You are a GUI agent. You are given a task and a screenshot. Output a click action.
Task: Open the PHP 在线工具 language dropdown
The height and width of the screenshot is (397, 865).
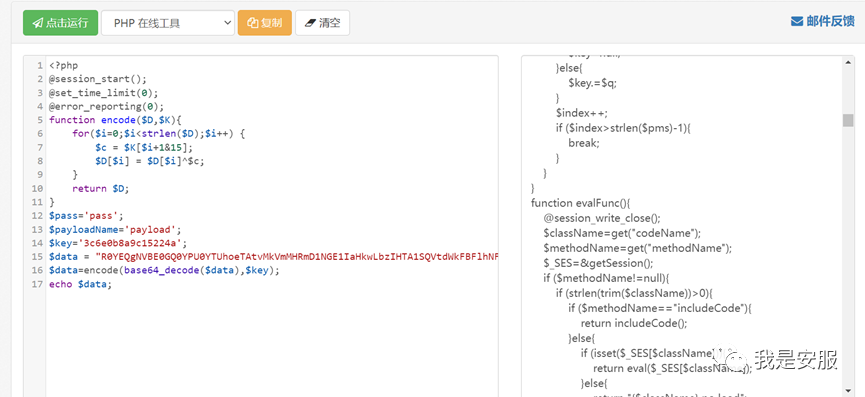[x=168, y=23]
